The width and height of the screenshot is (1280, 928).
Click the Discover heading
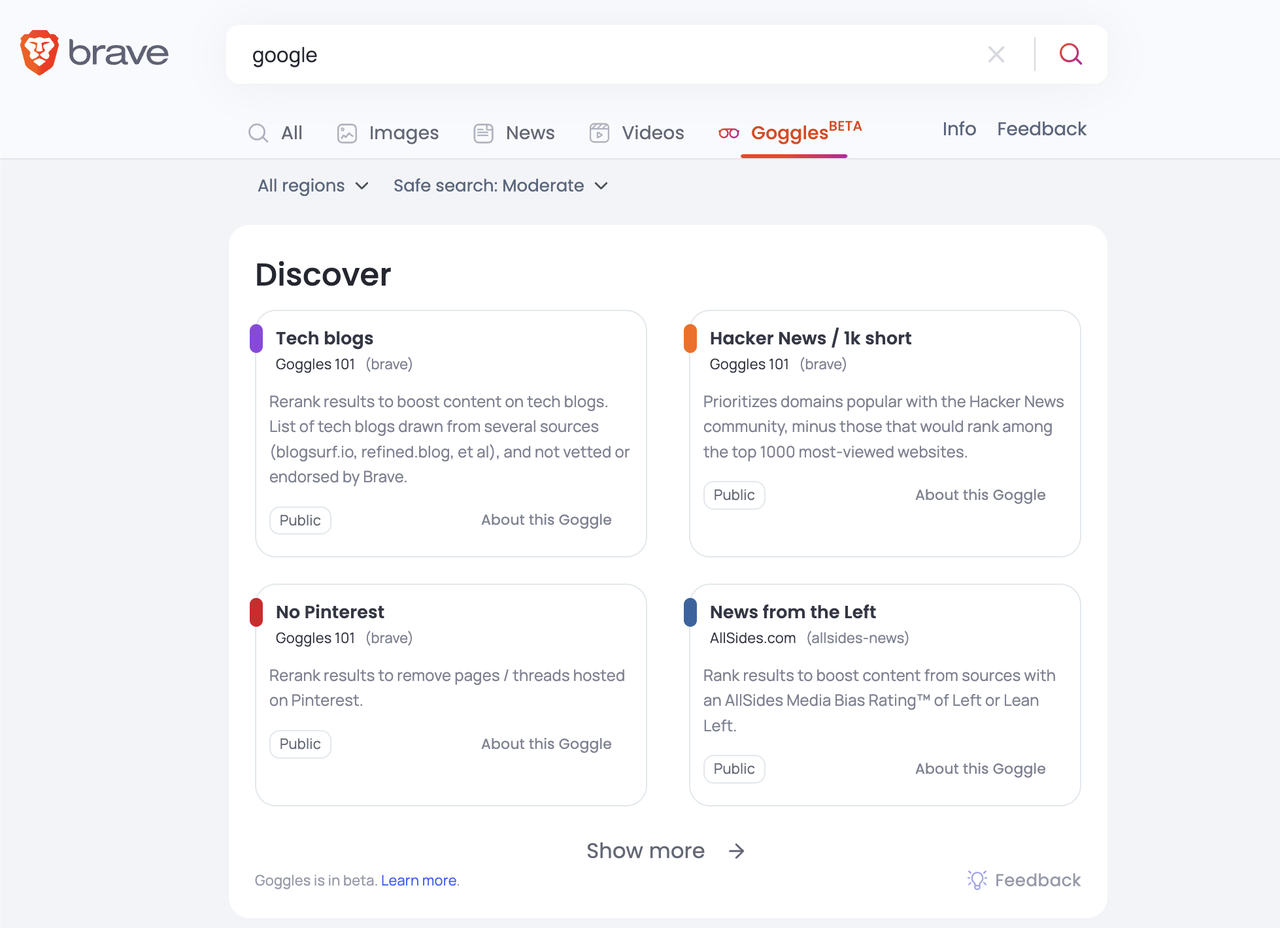point(323,274)
